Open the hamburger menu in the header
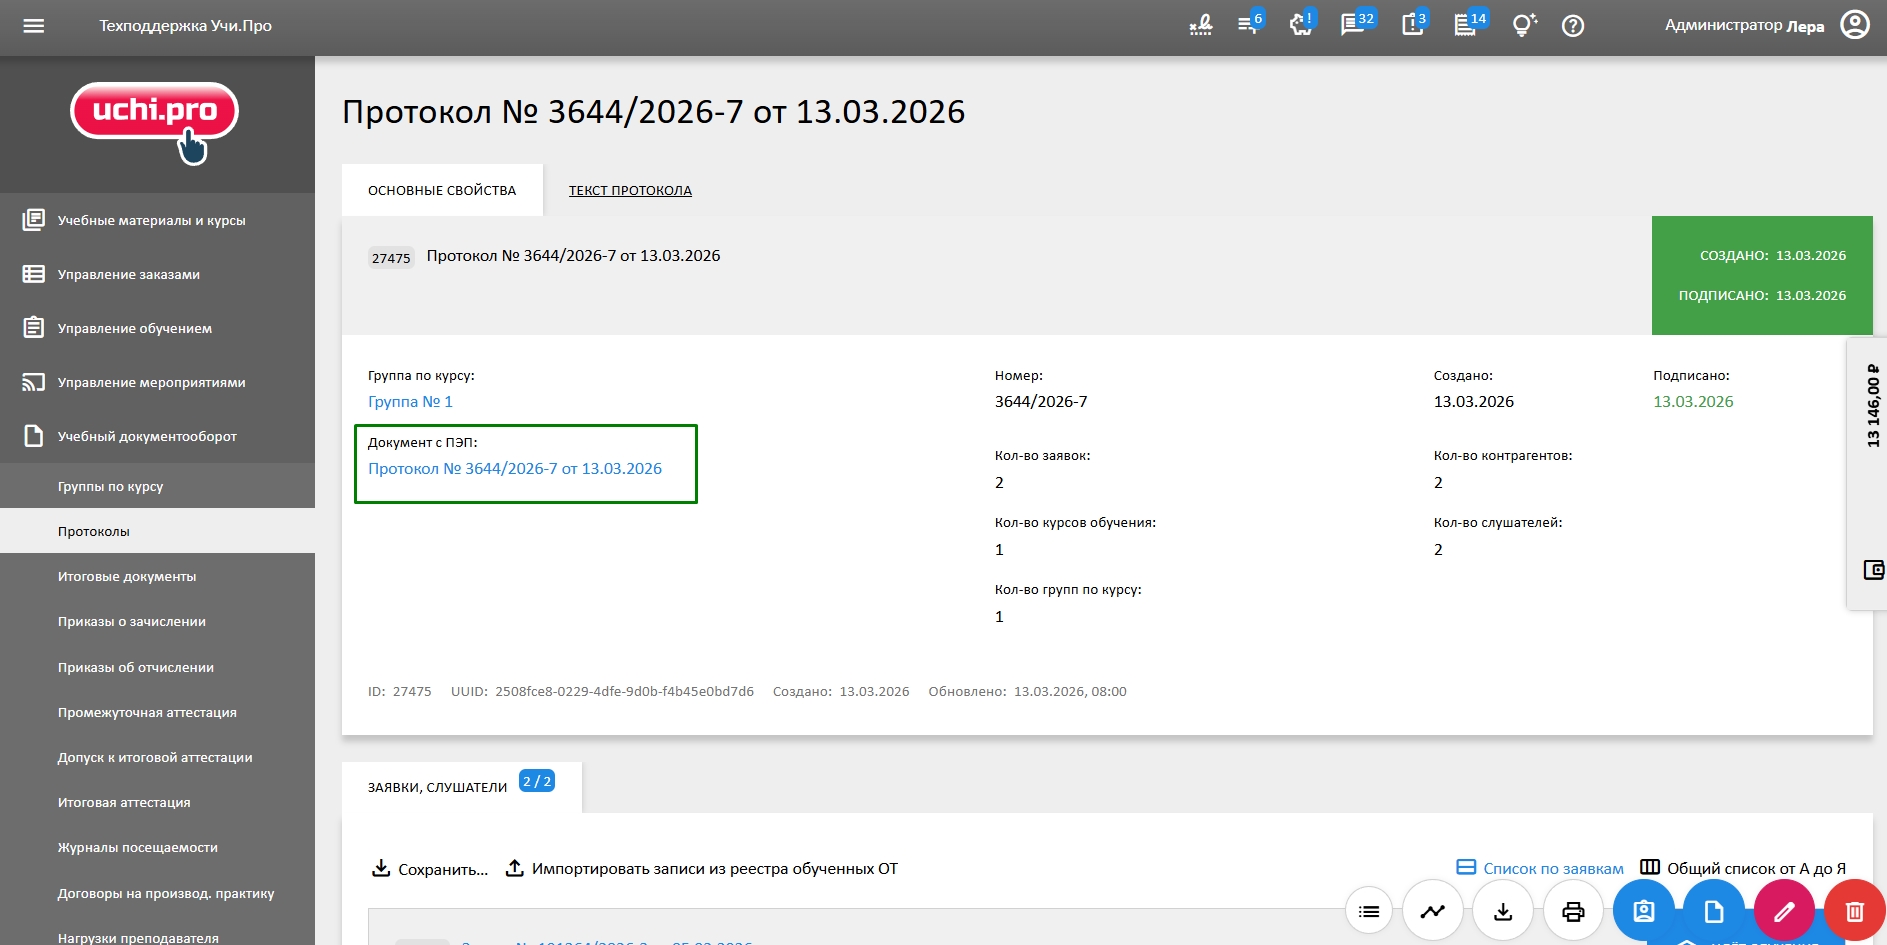Screen dimensions: 1887x945 click(34, 26)
